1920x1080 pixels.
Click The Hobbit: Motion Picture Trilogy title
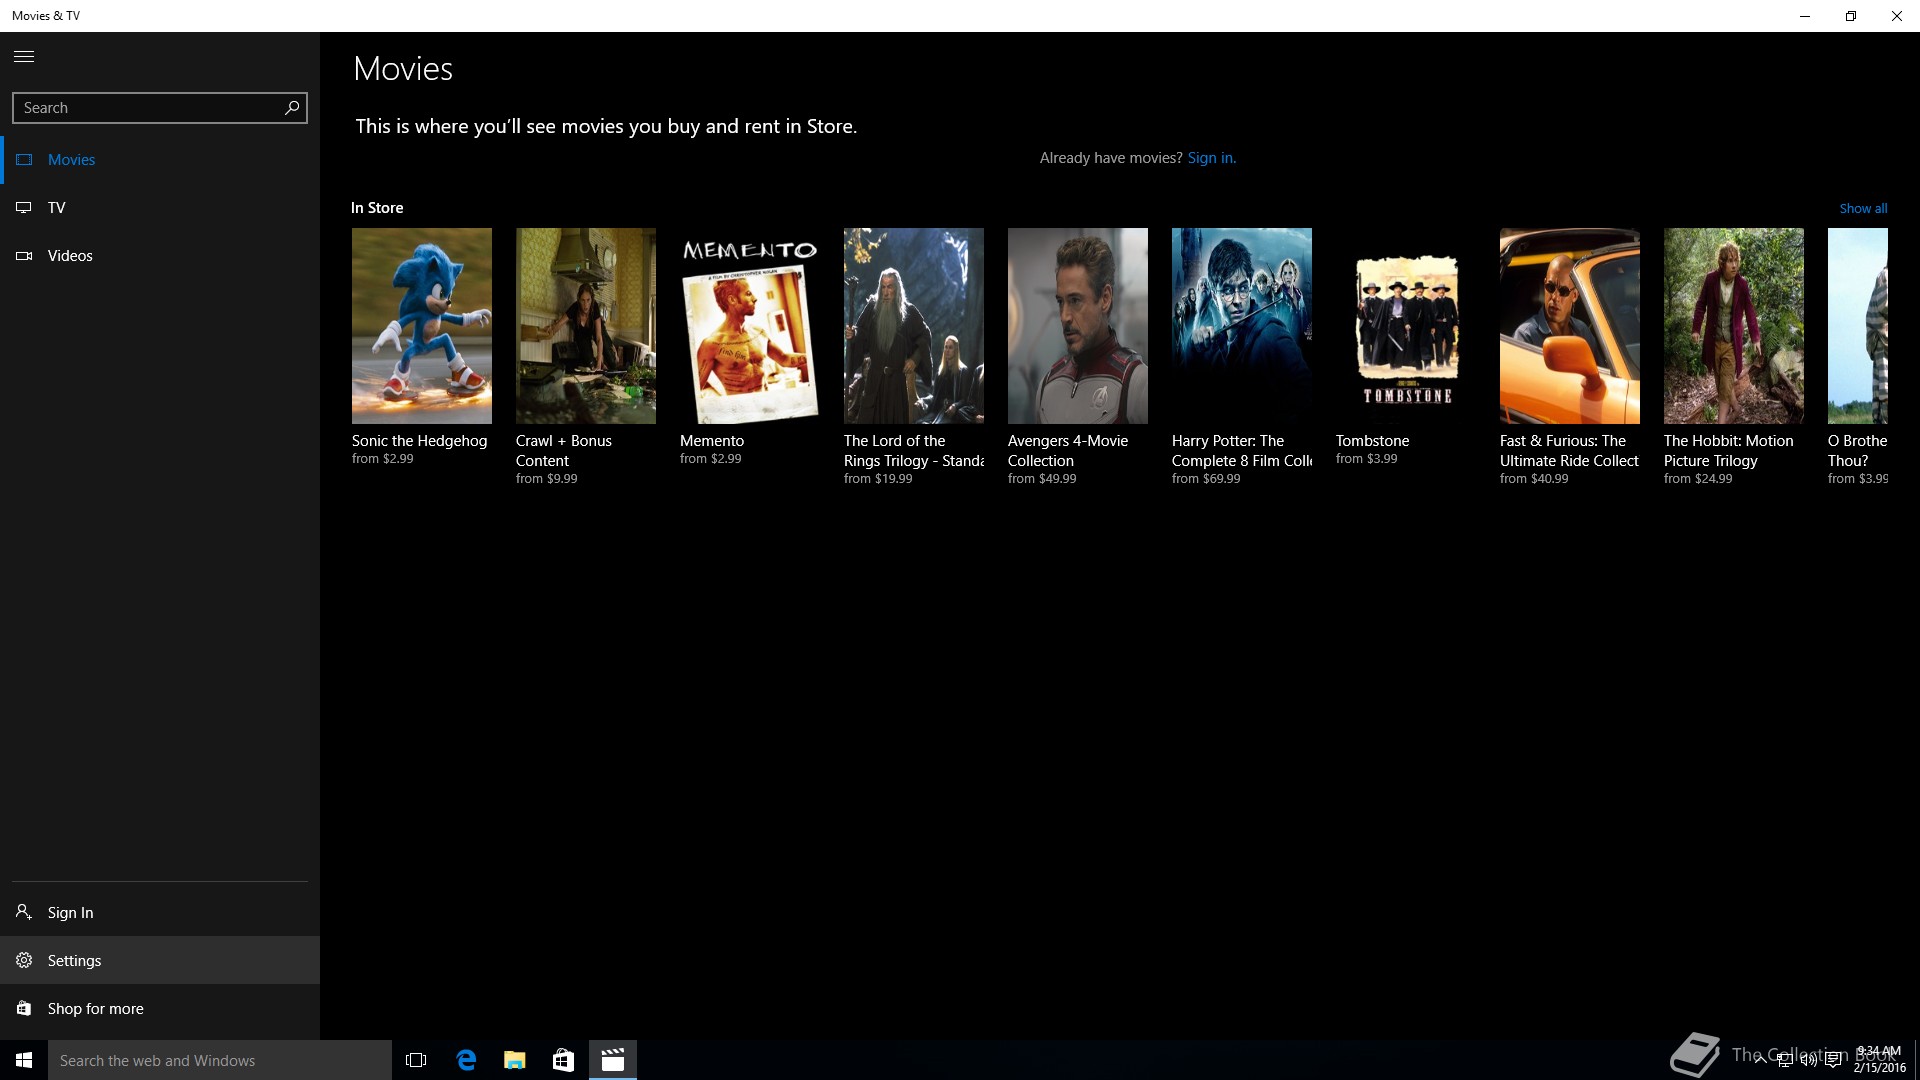pos(1729,451)
